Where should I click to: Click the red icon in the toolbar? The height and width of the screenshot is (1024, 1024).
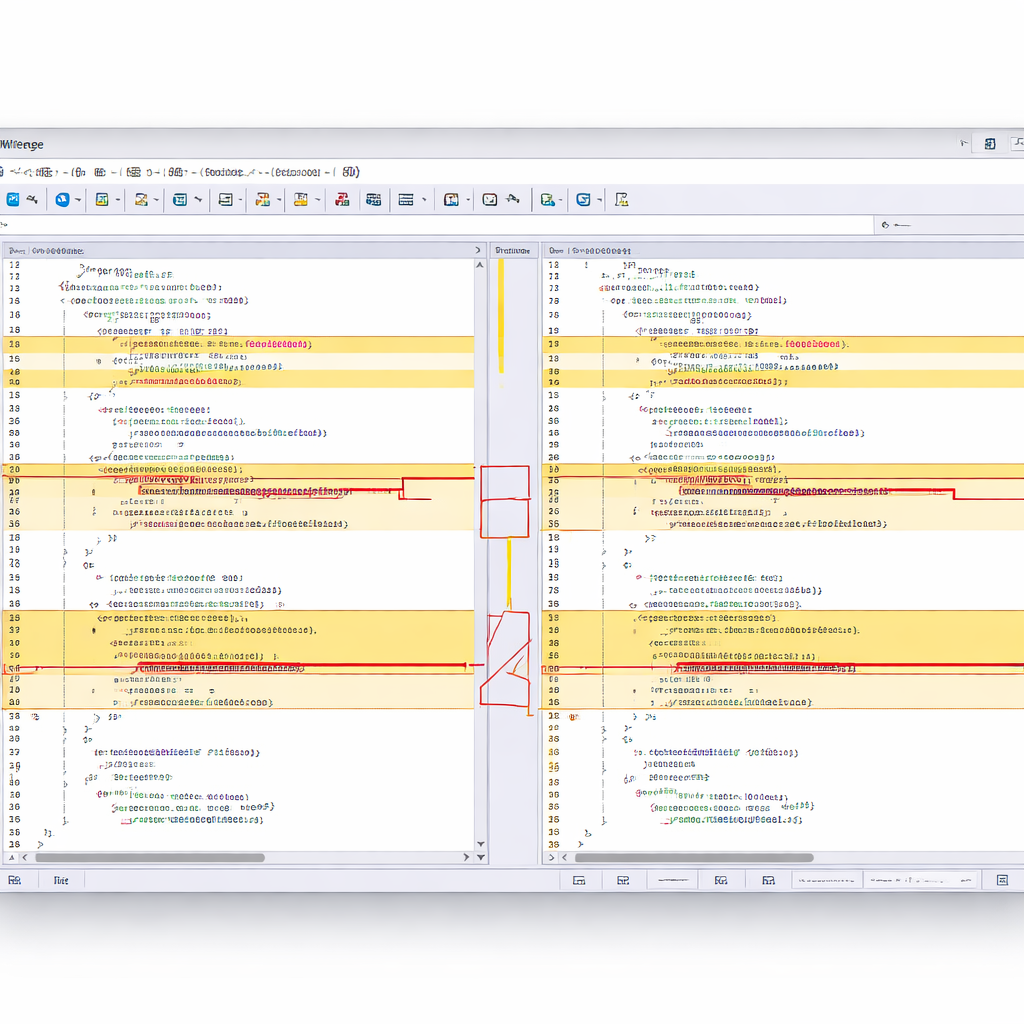point(342,200)
